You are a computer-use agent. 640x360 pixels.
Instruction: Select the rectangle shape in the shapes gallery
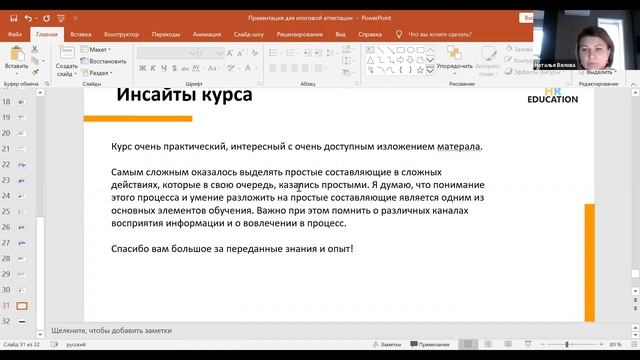click(x=400, y=50)
